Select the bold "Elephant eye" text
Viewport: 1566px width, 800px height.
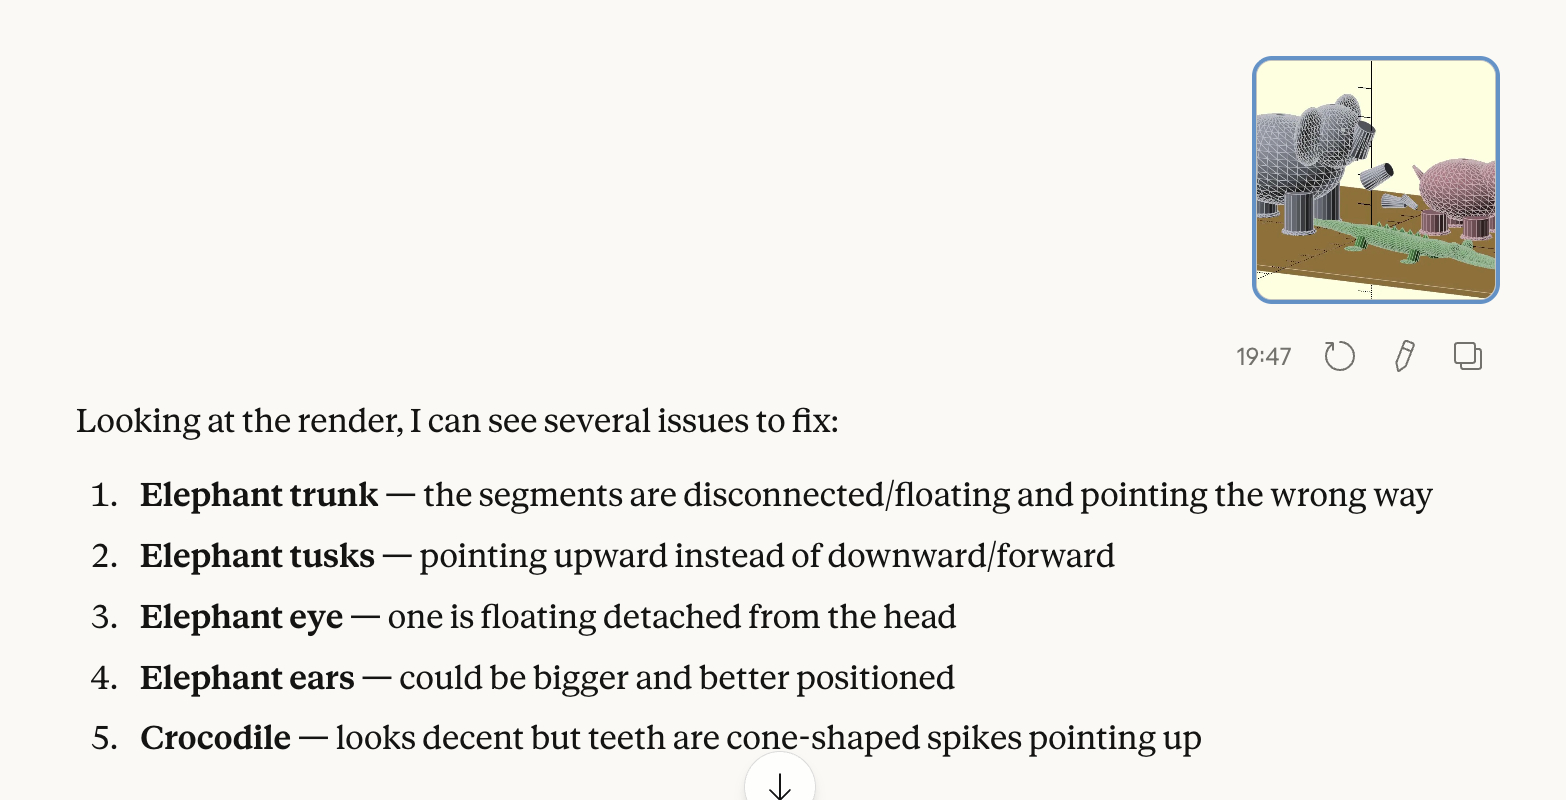tap(241, 617)
